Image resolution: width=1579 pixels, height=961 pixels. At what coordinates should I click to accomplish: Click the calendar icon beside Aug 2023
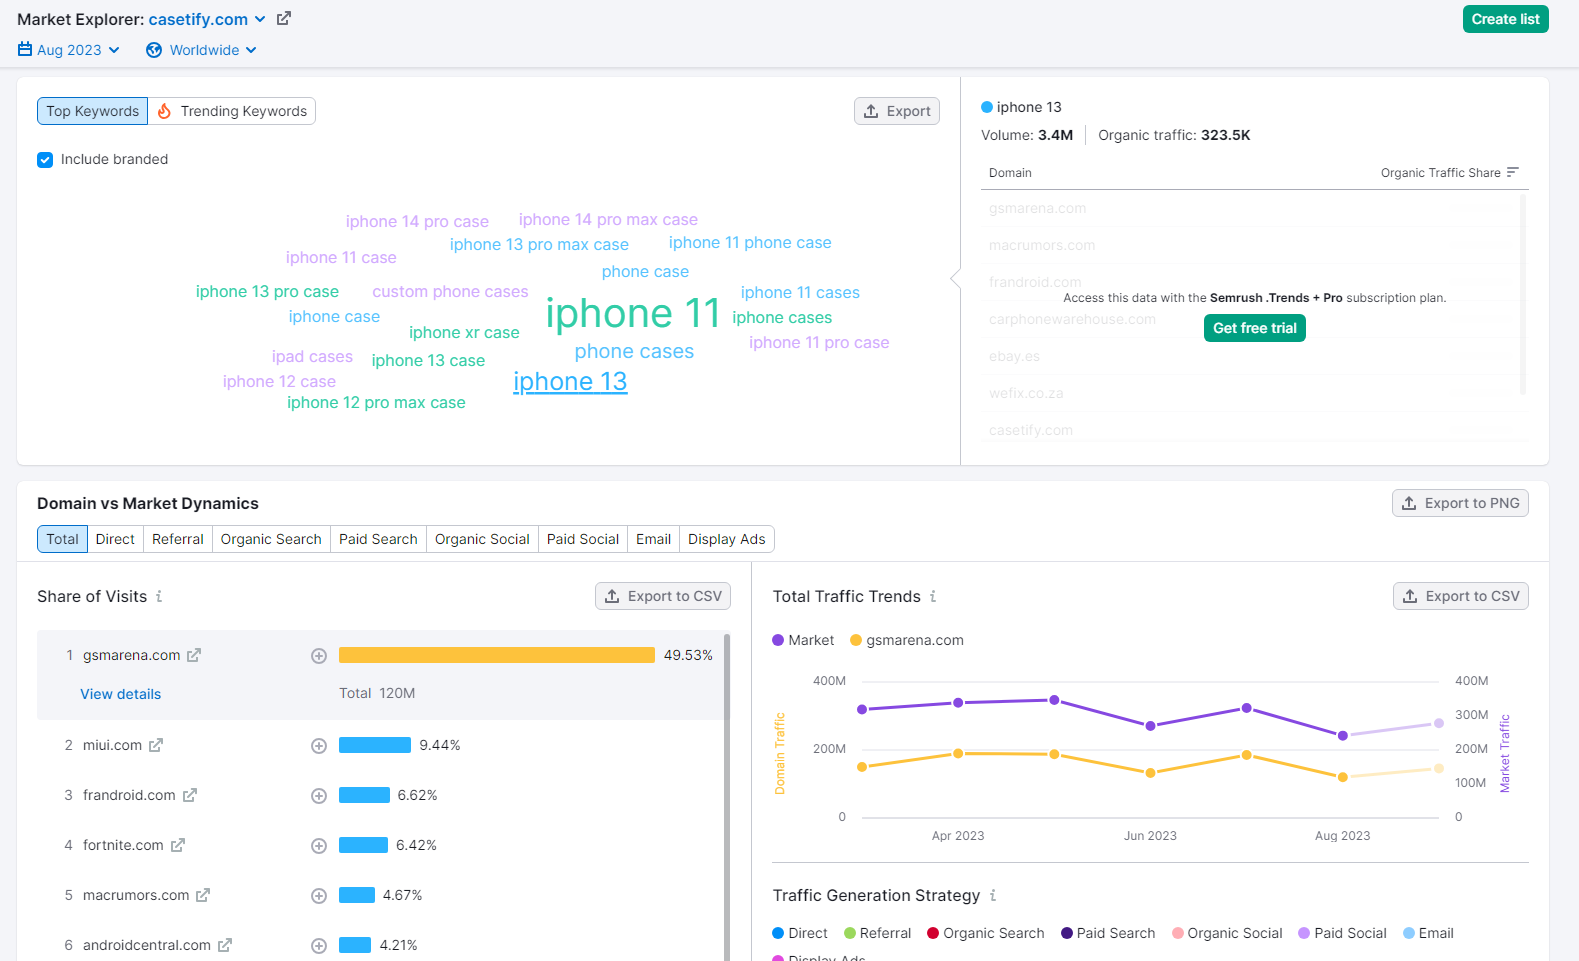click(25, 49)
